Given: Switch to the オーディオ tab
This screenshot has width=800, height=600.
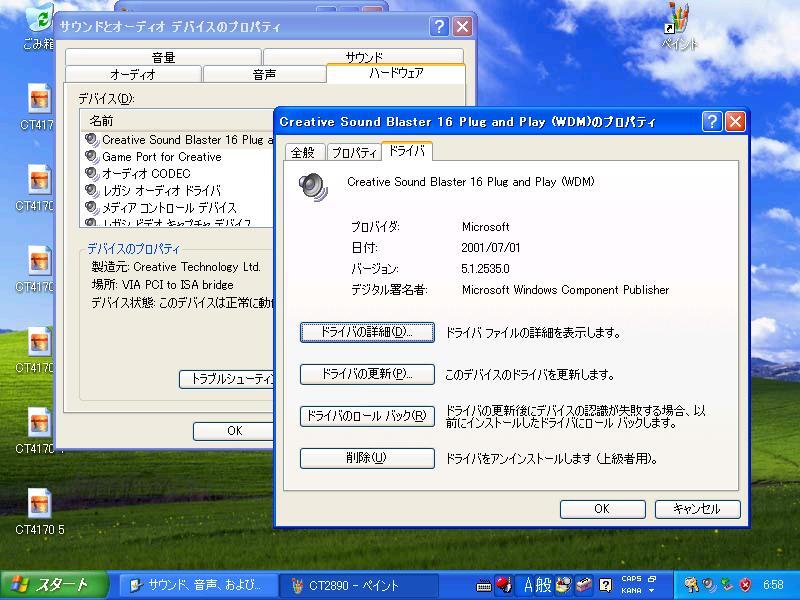Looking at the screenshot, I should point(133,74).
